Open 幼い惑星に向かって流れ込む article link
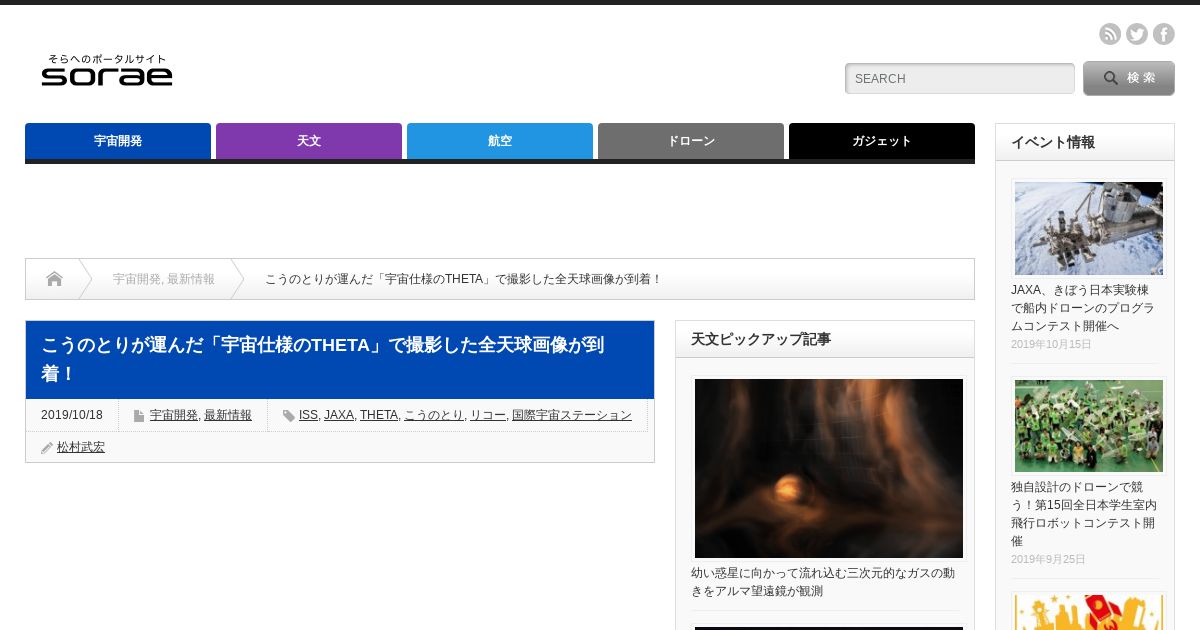Screen dimensions: 1200x630 [823, 582]
